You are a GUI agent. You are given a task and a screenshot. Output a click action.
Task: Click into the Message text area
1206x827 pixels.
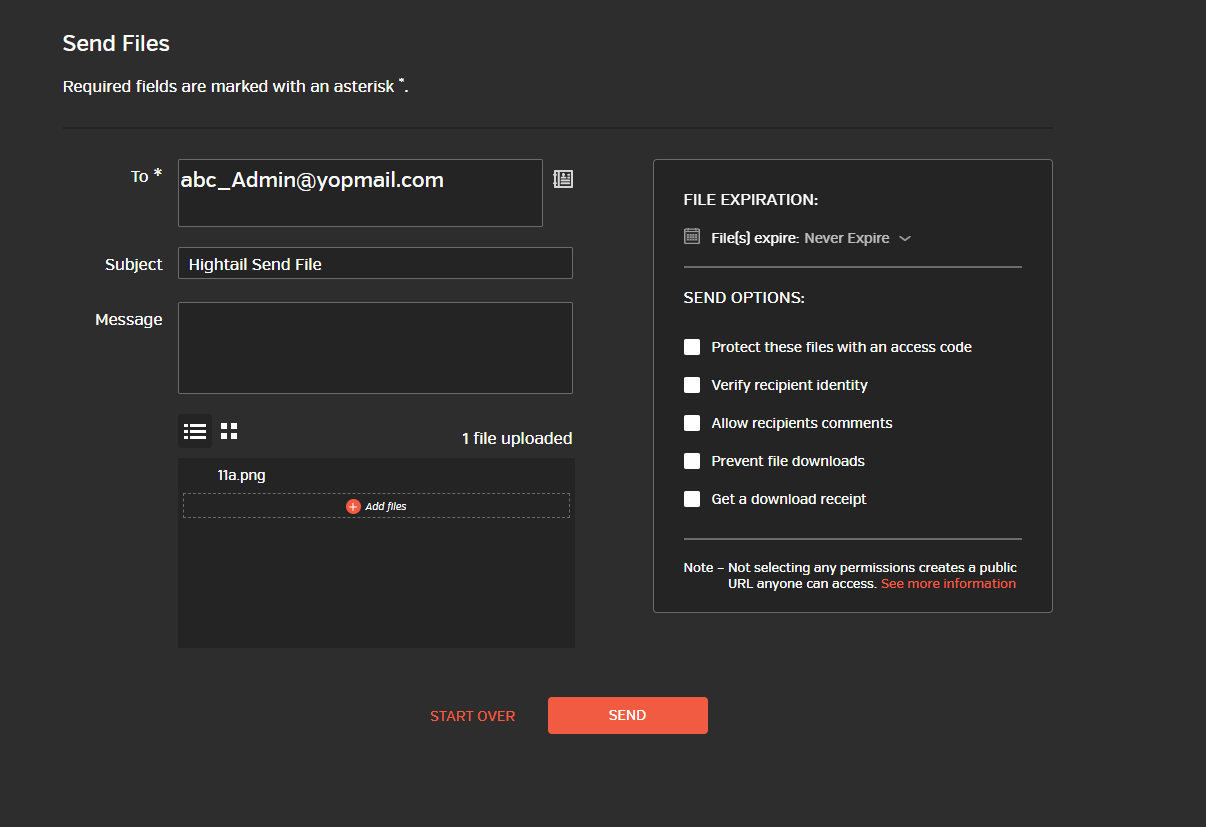tap(375, 348)
